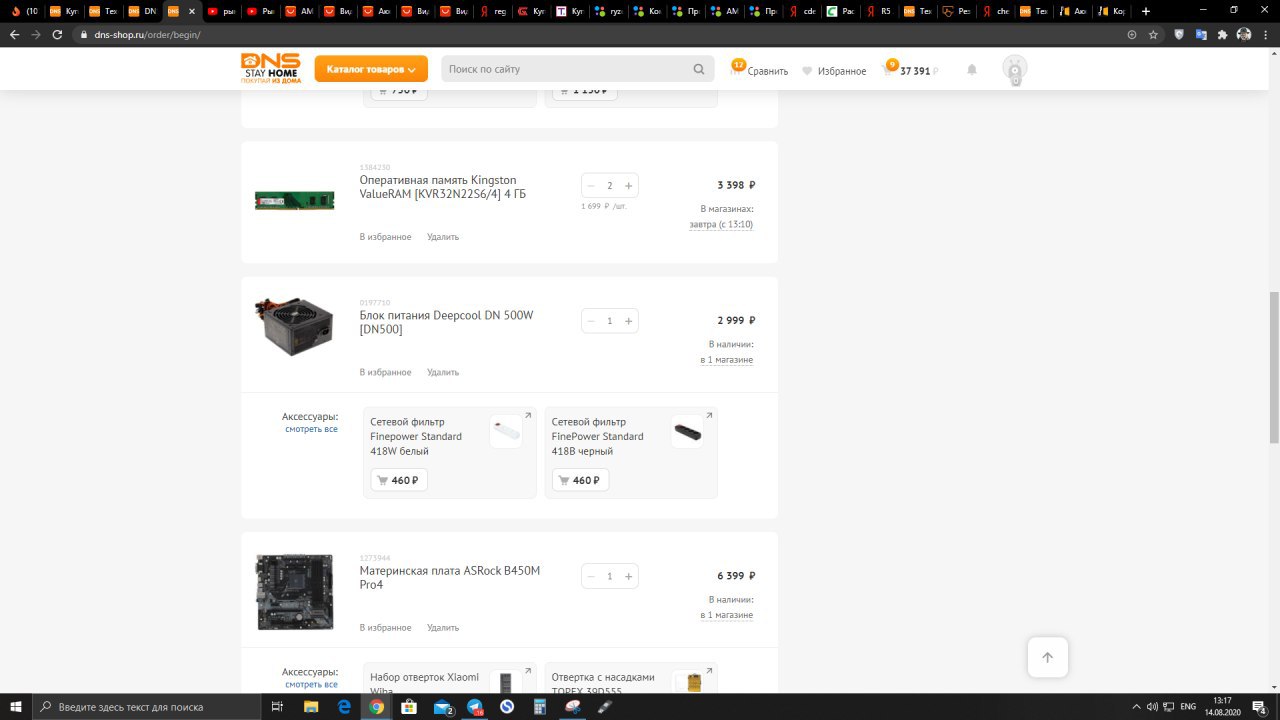Go back in browser history
1280x720 pixels.
point(14,34)
